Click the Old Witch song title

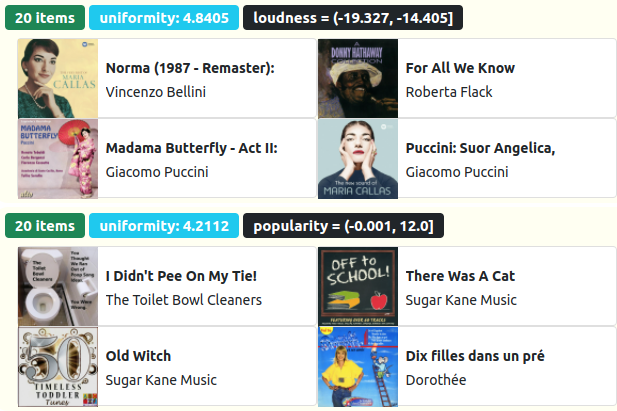click(138, 356)
